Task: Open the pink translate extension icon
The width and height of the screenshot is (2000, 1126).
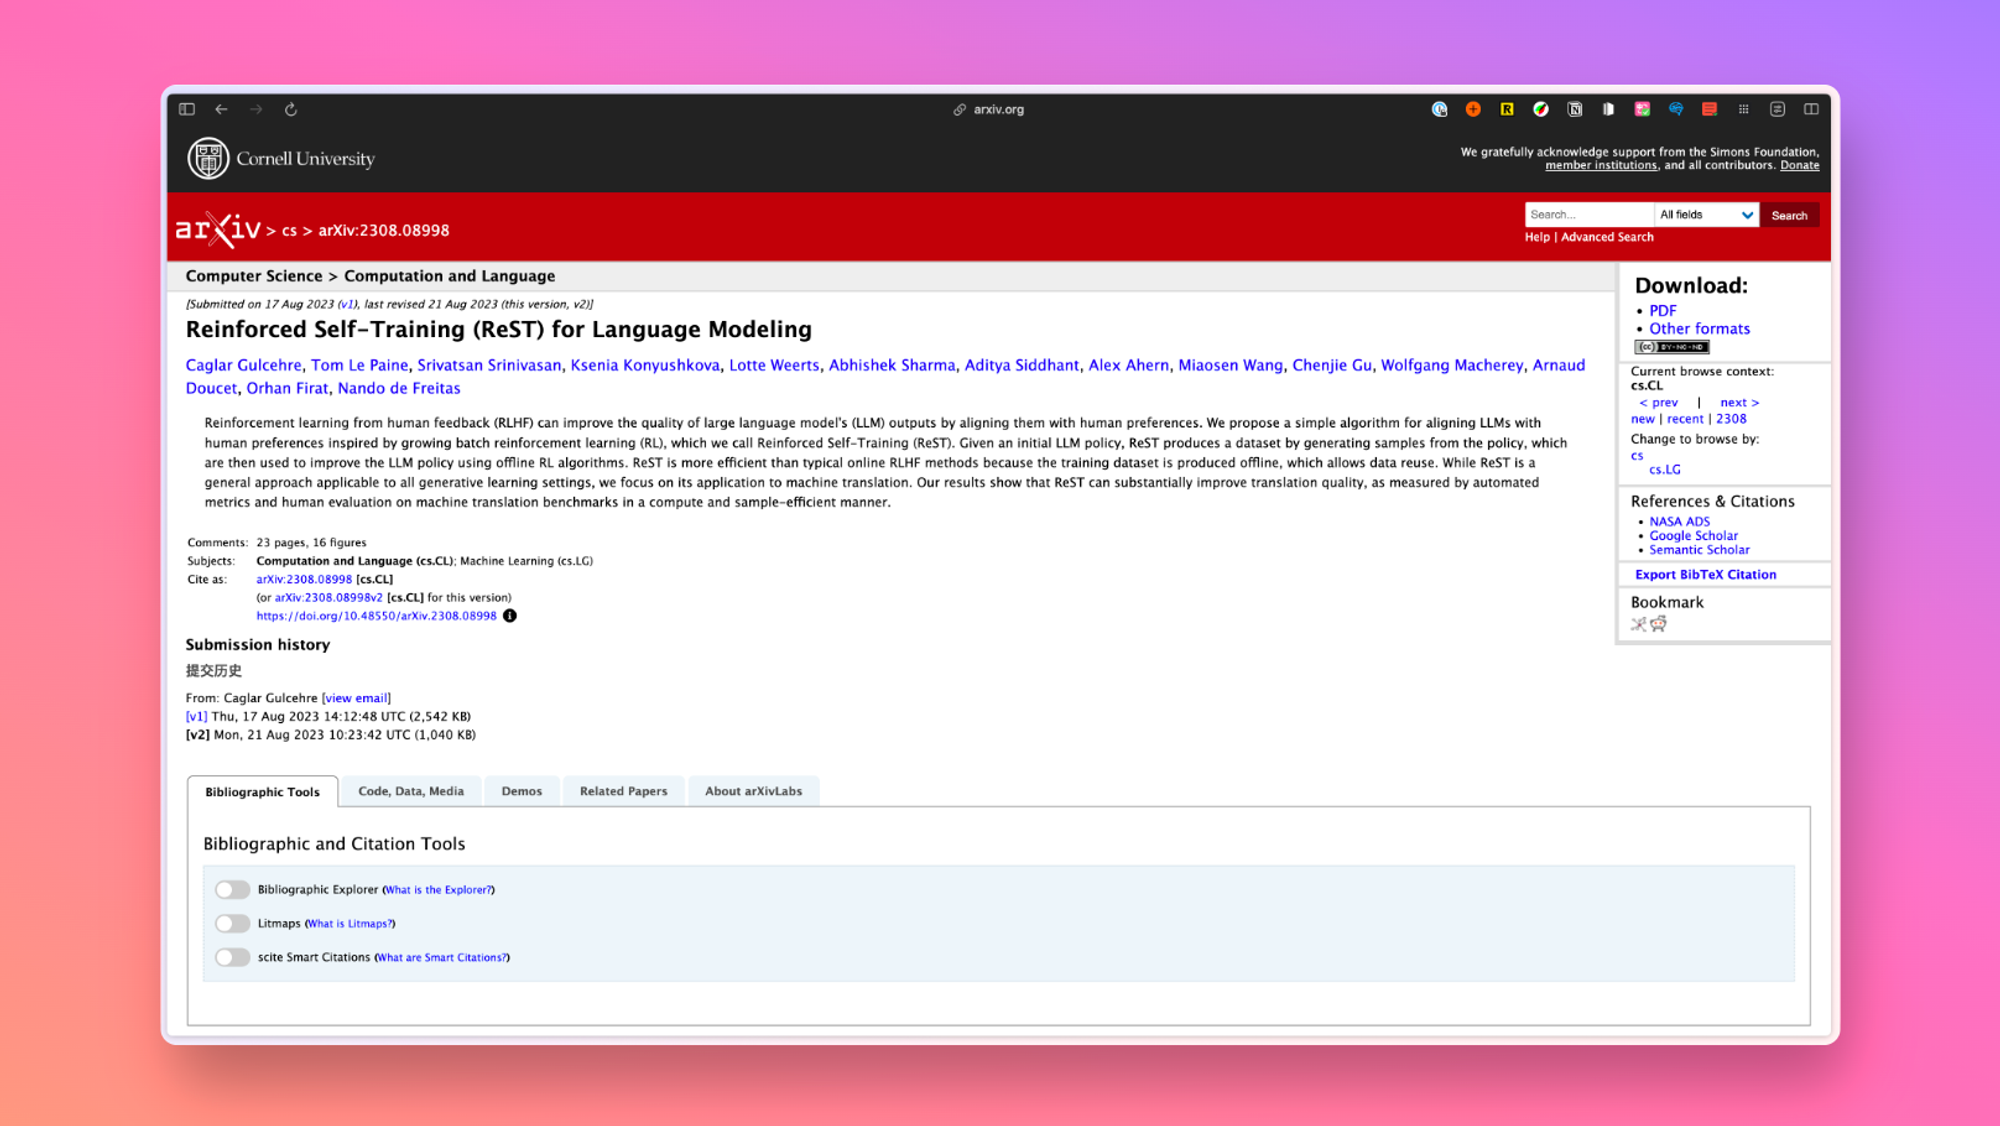Action: pyautogui.click(x=1642, y=109)
